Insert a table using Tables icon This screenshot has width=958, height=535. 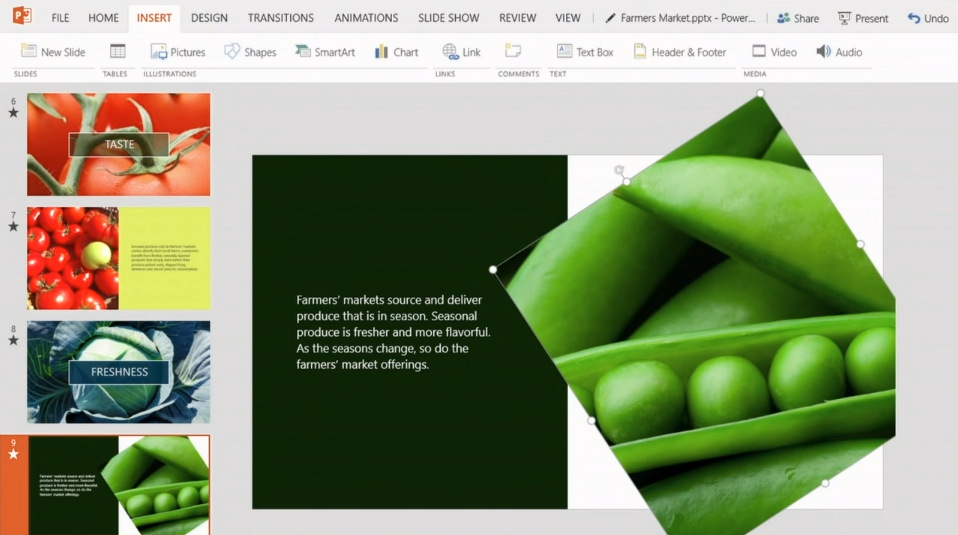118,52
